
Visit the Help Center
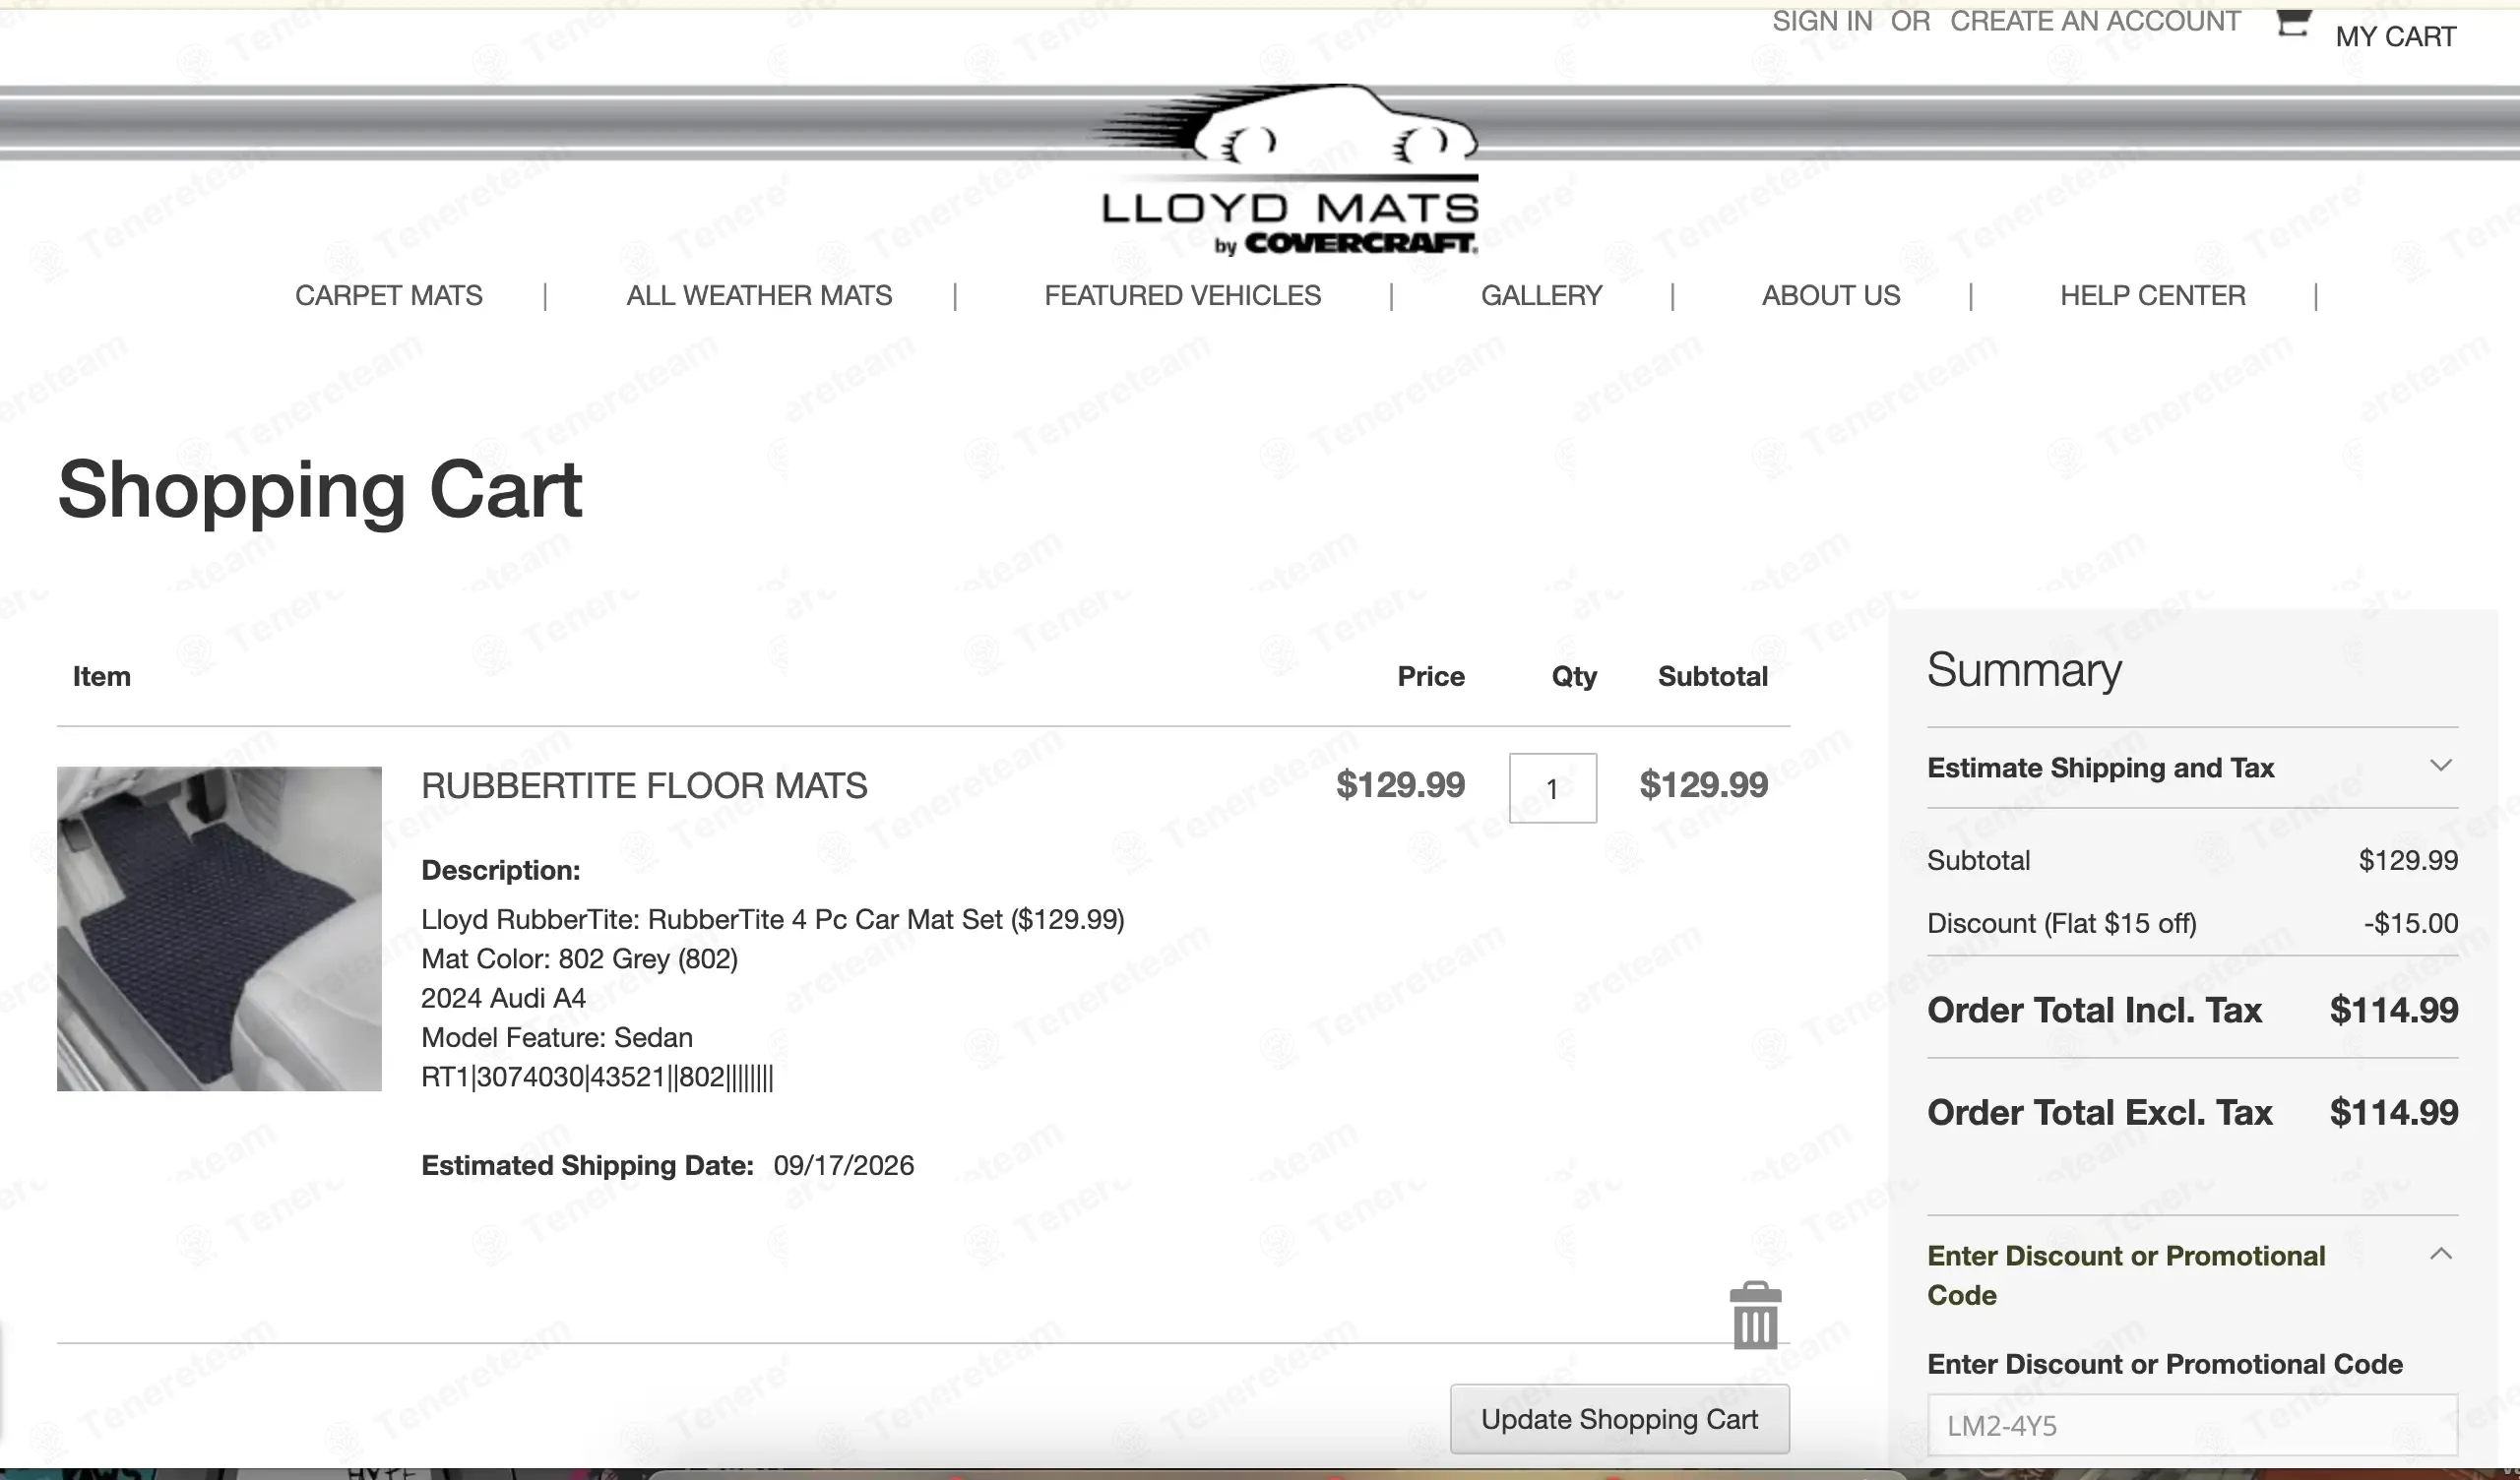[2152, 296]
